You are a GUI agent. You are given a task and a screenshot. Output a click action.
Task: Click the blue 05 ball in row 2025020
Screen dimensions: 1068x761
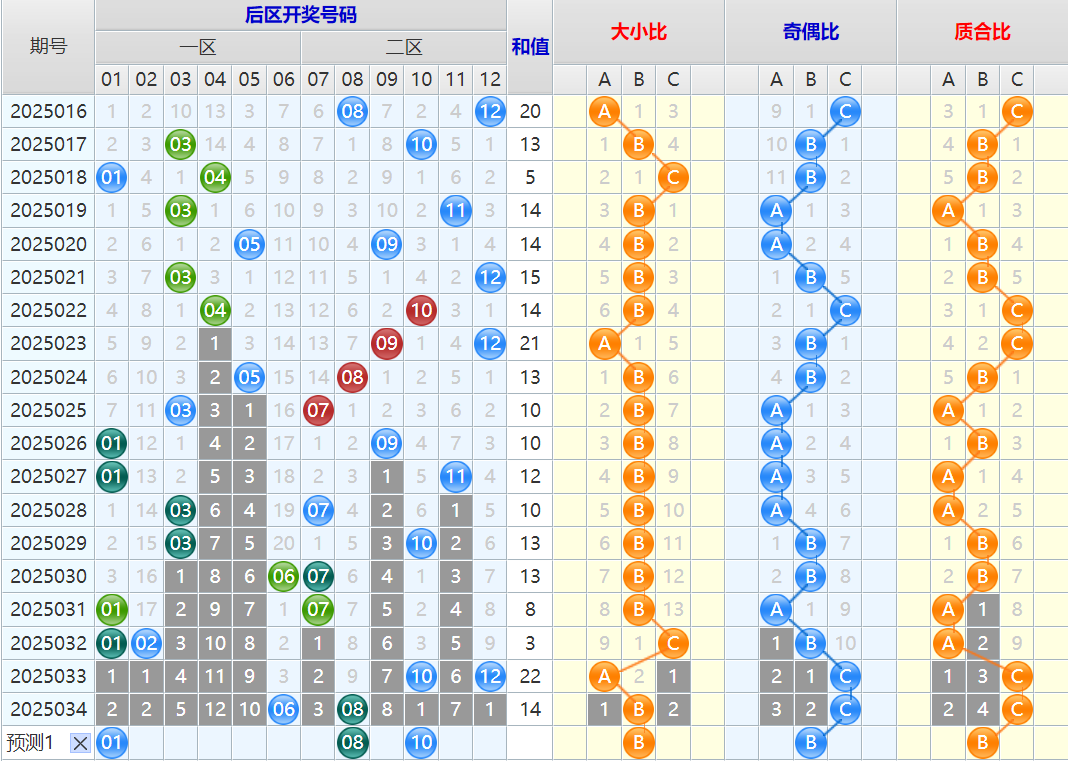[249, 244]
